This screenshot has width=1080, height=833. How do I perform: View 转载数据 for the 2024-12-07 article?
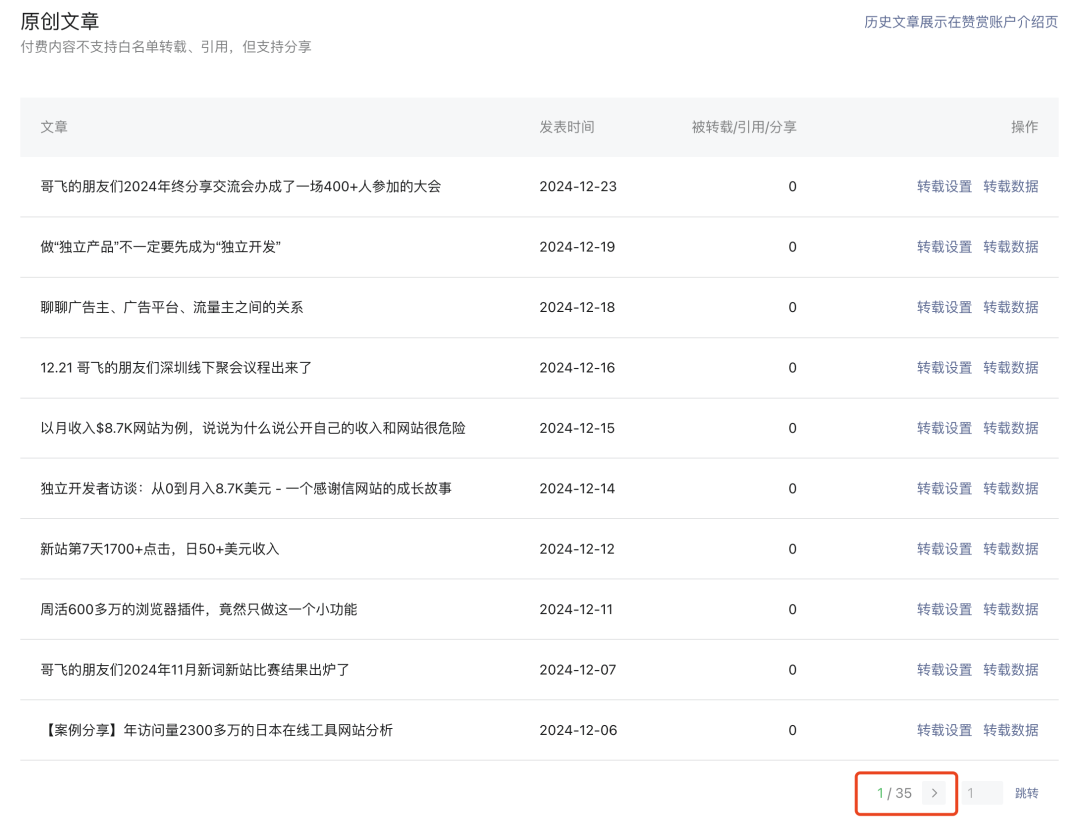coord(1010,670)
